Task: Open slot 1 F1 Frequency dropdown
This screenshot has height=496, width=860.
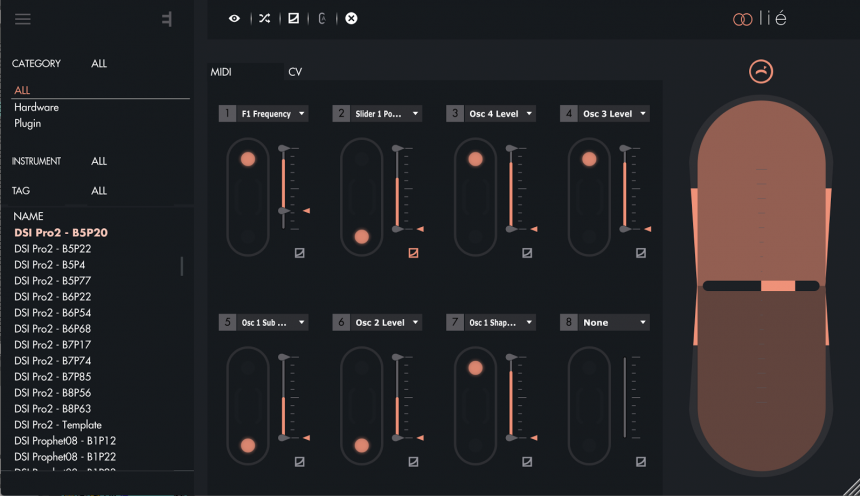Action: (273, 114)
